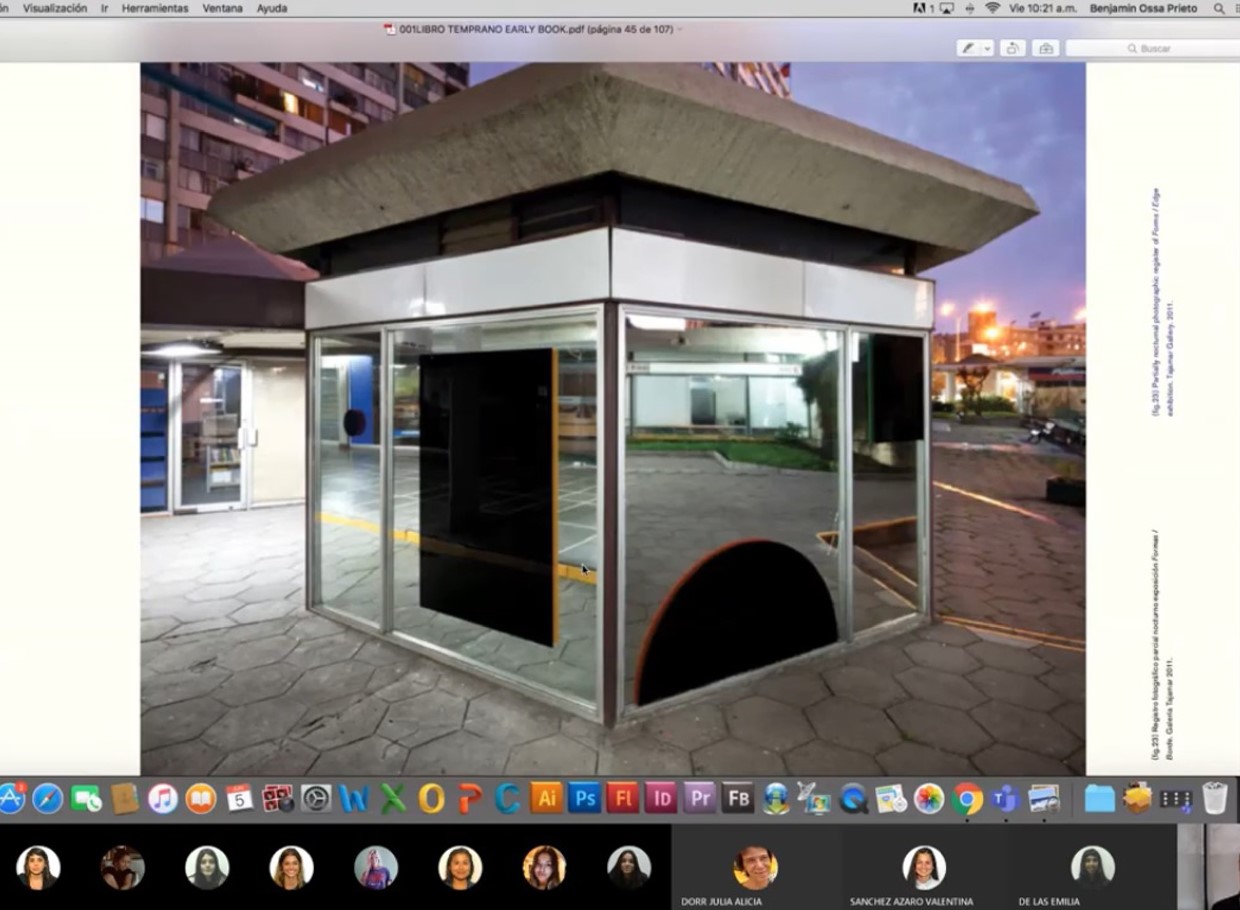Open the Herramientas menu
This screenshot has height=910, width=1240.
coord(154,8)
